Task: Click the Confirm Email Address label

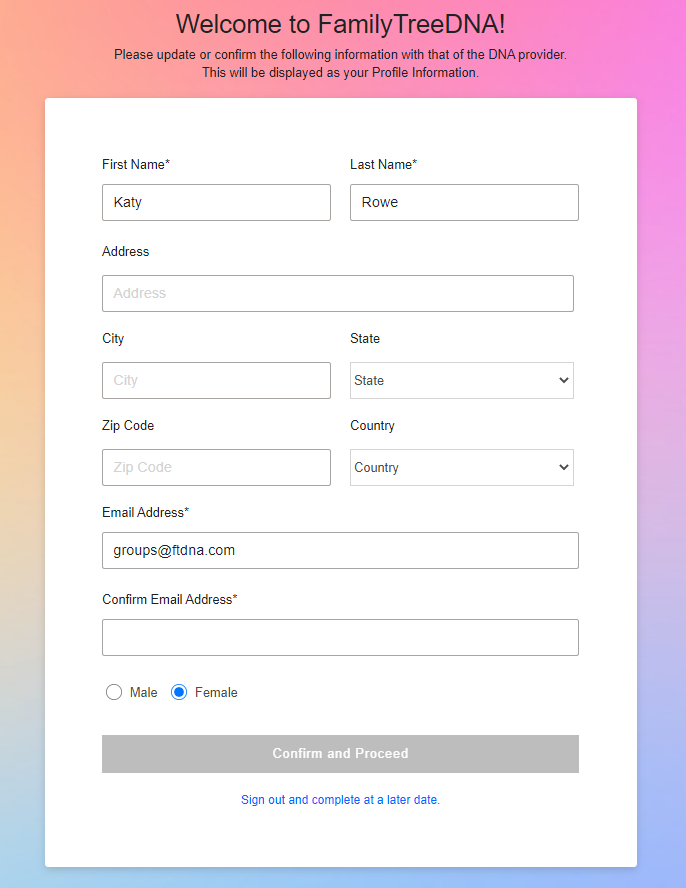Action: point(170,599)
